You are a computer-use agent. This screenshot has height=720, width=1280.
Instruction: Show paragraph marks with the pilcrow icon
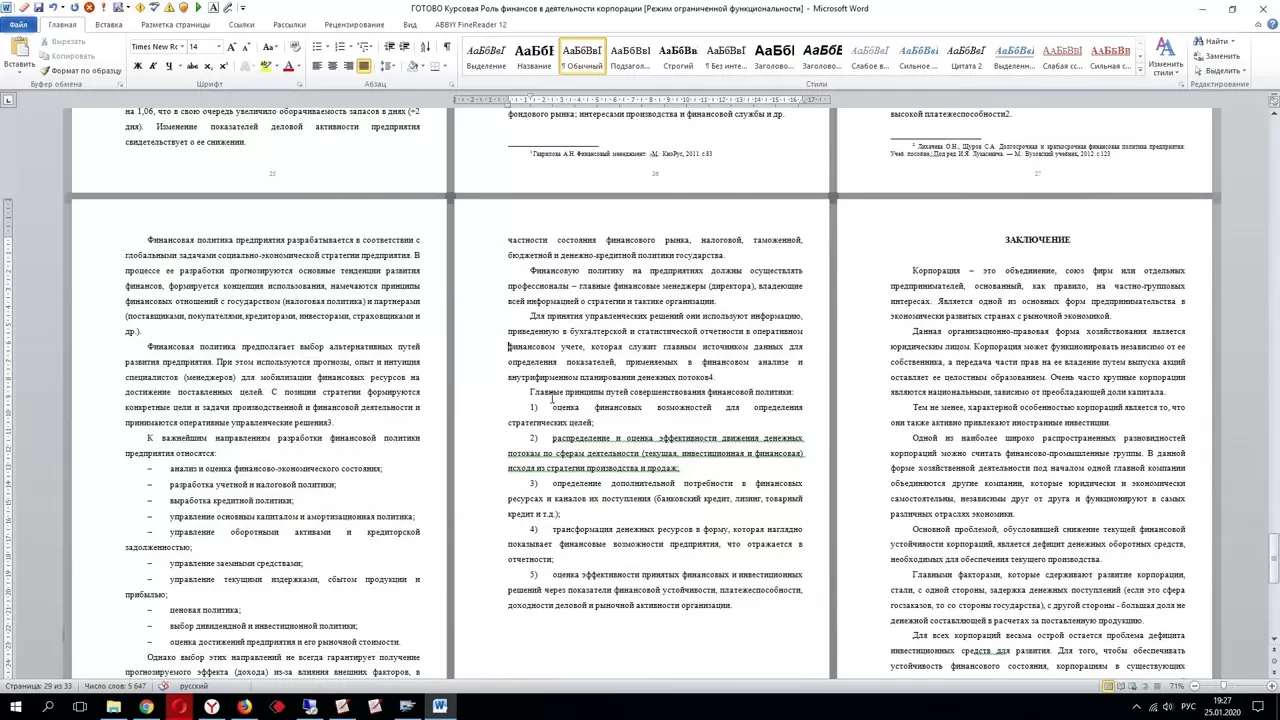(446, 47)
